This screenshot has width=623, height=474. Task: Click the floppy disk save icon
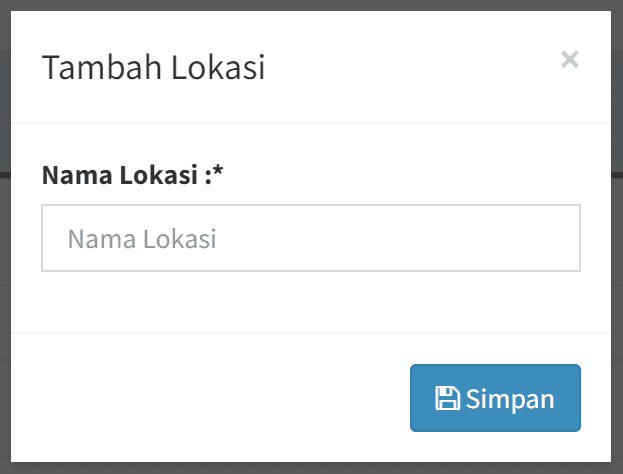pyautogui.click(x=448, y=399)
